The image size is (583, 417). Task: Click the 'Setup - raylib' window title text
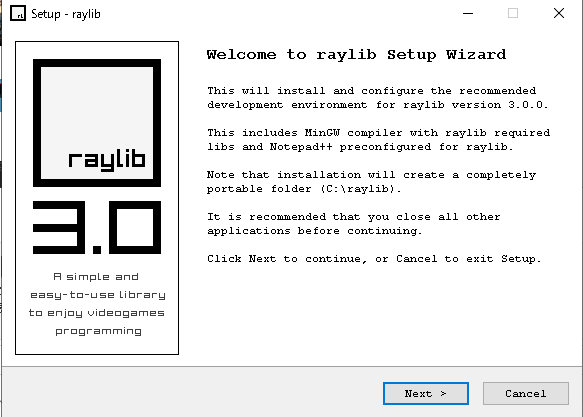(66, 14)
